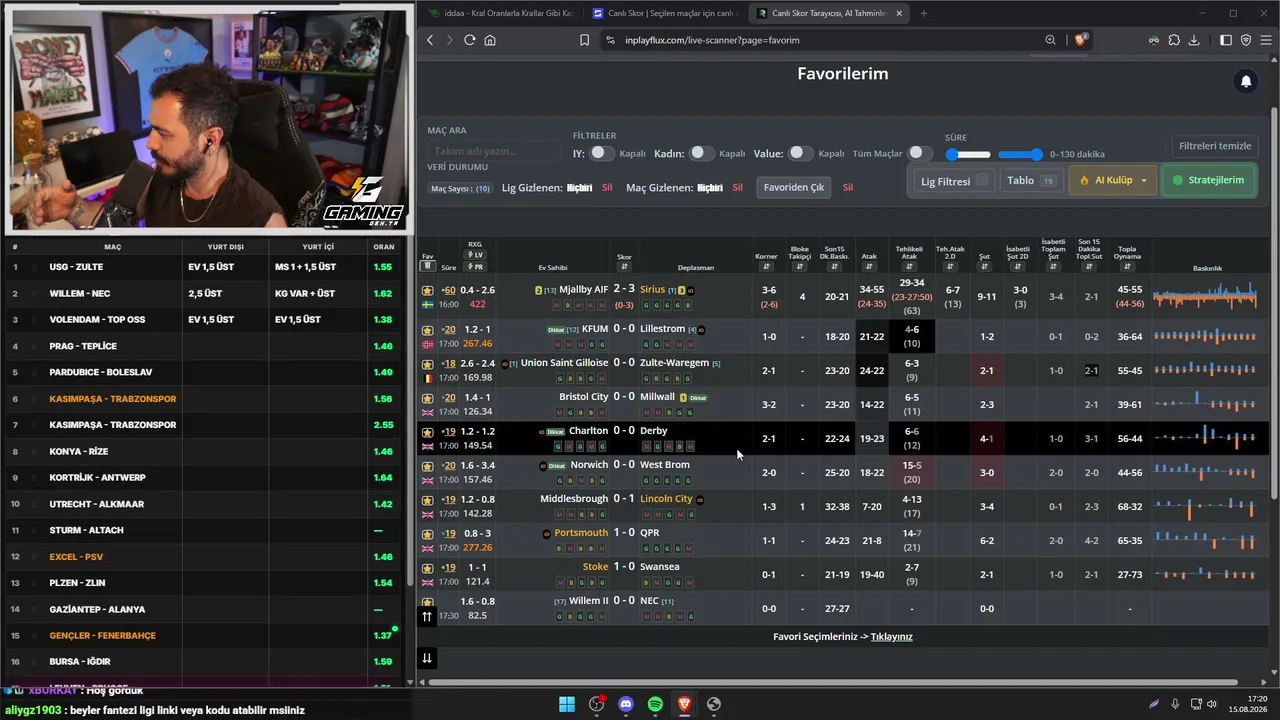Toggle the browser sidebar panel icon
Viewport: 1280px width, 720px height.
coord(1226,40)
